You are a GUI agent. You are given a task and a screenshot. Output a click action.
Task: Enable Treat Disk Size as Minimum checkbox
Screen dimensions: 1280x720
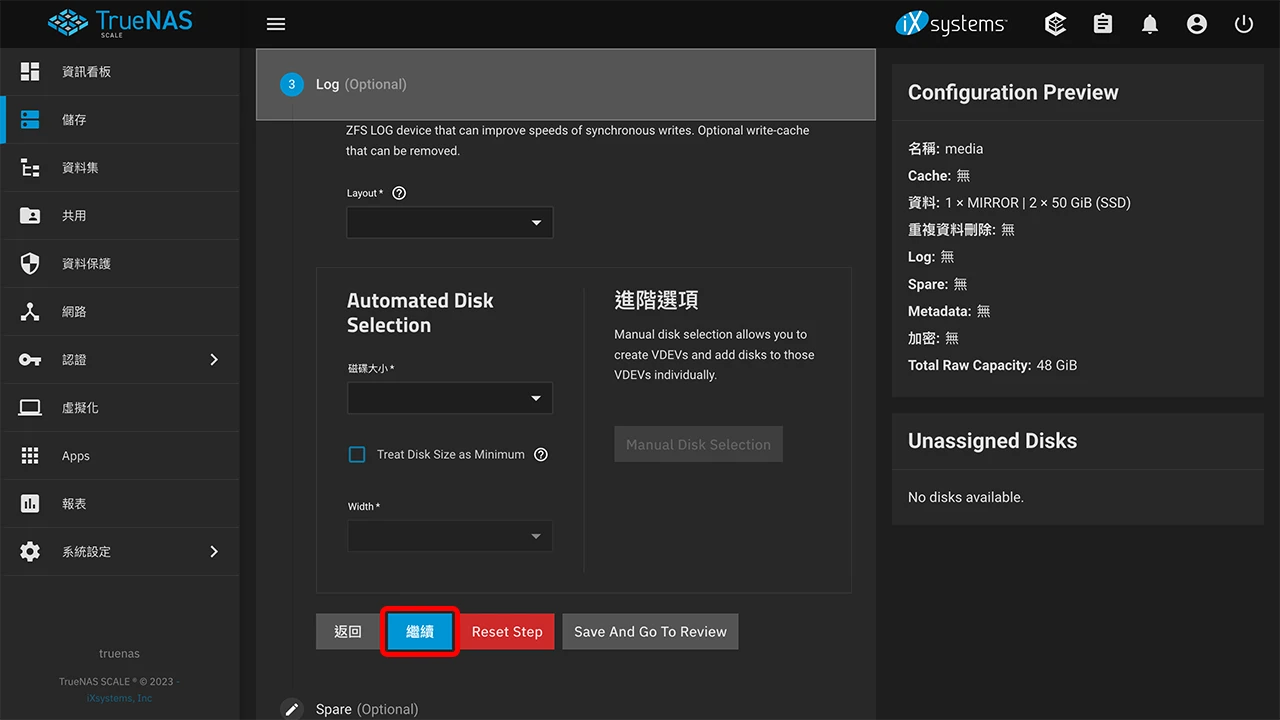pyautogui.click(x=357, y=454)
